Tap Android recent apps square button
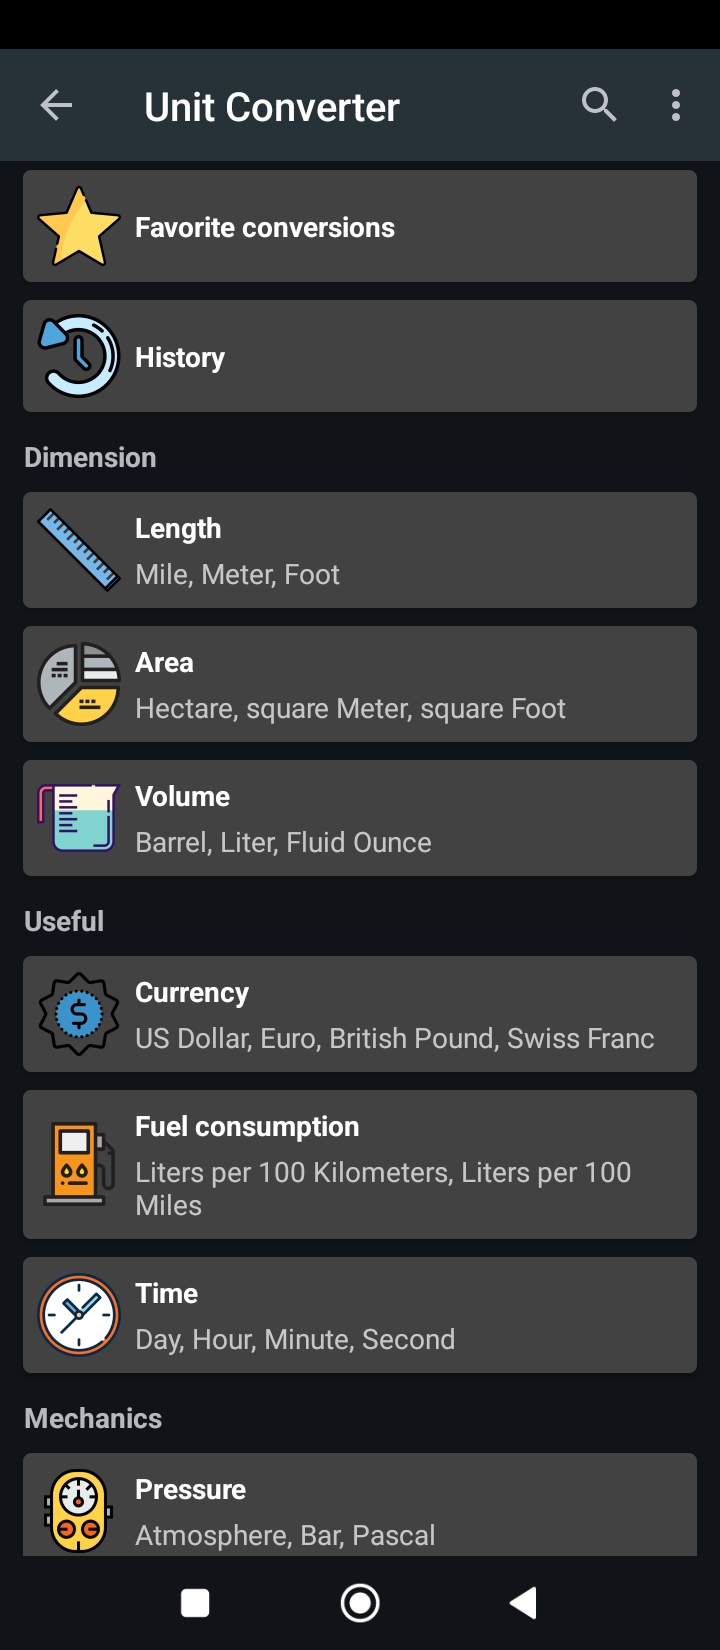Viewport: 720px width, 1650px height. [195, 1603]
